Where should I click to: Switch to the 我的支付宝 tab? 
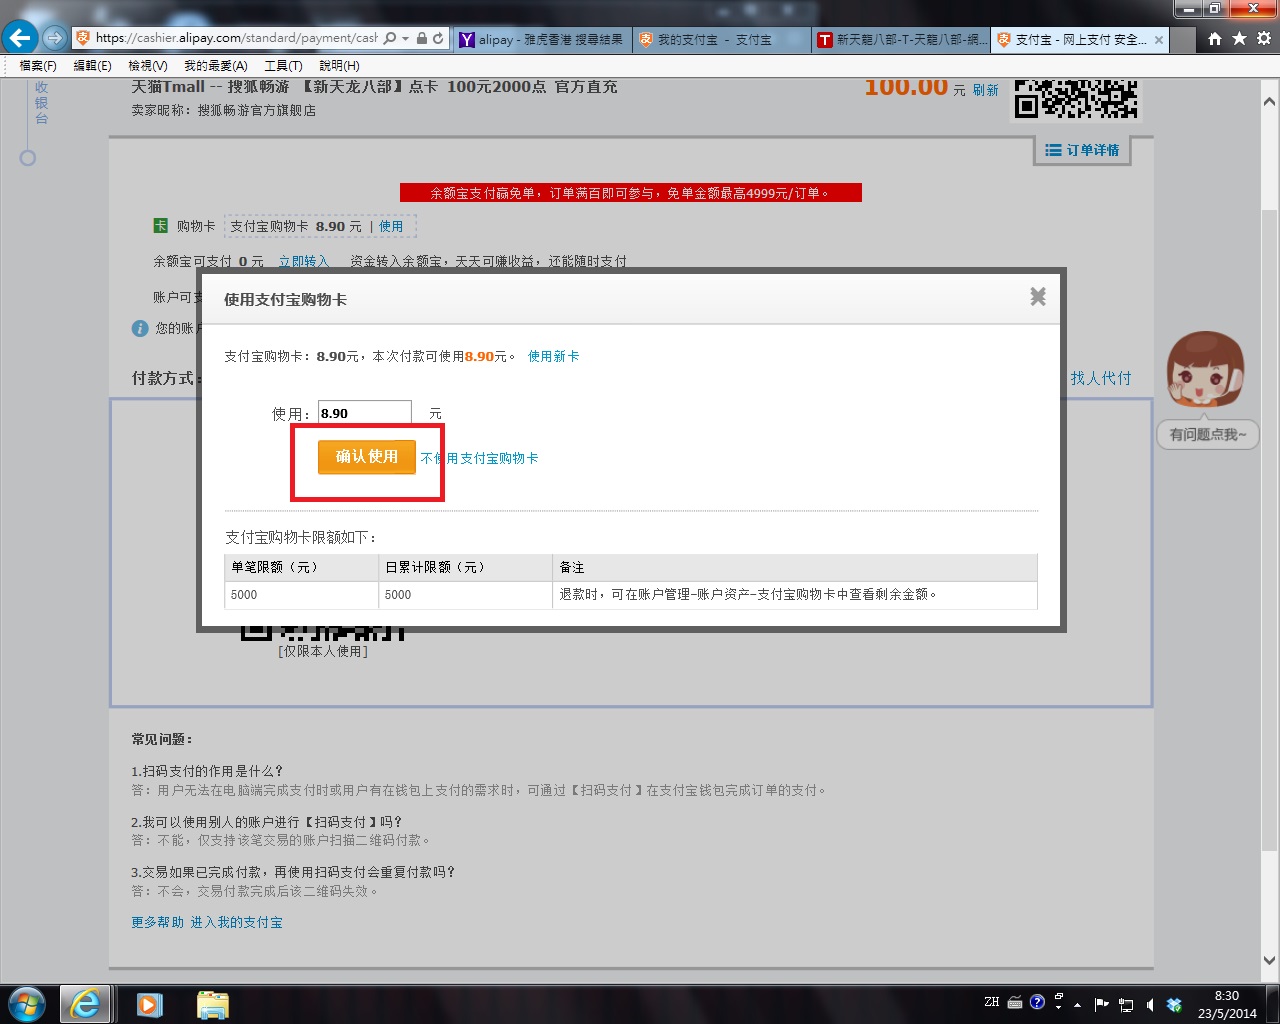[x=722, y=40]
